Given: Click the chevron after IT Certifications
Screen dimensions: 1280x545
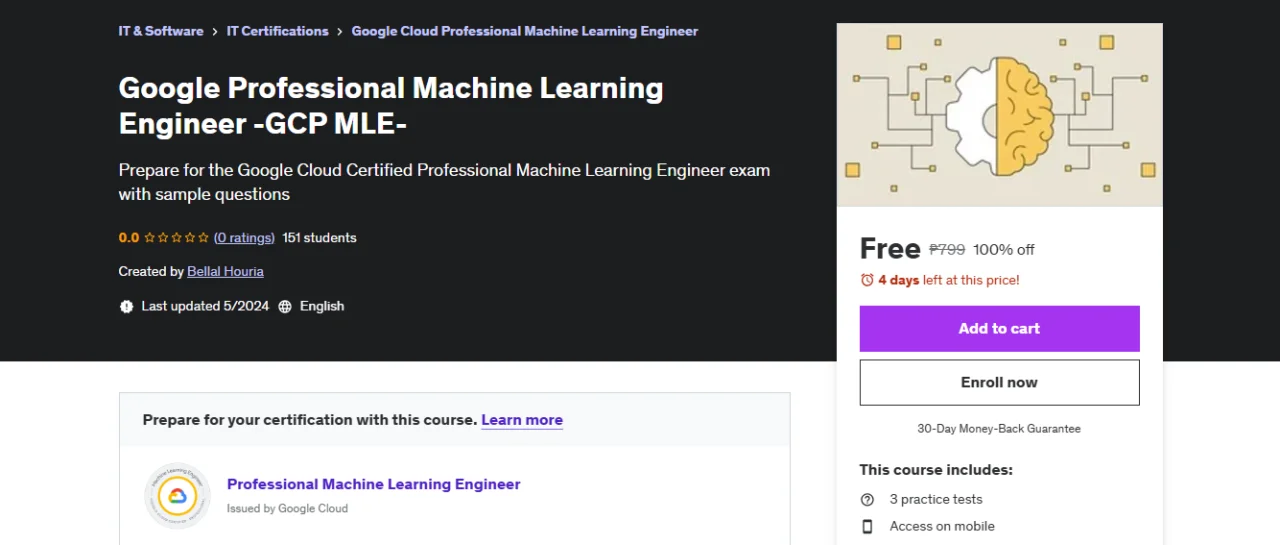Looking at the screenshot, I should [x=340, y=31].
